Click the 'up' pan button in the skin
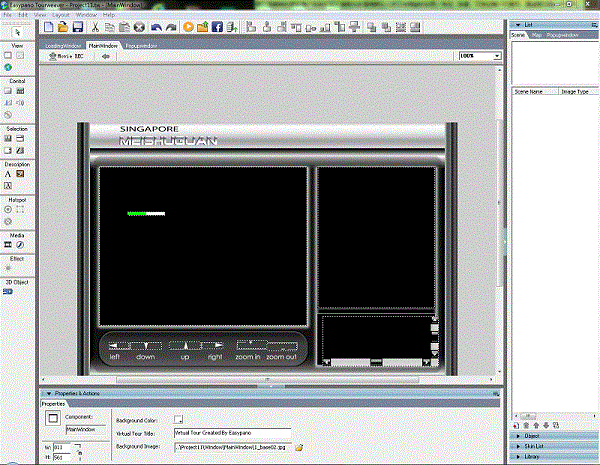 (x=185, y=346)
